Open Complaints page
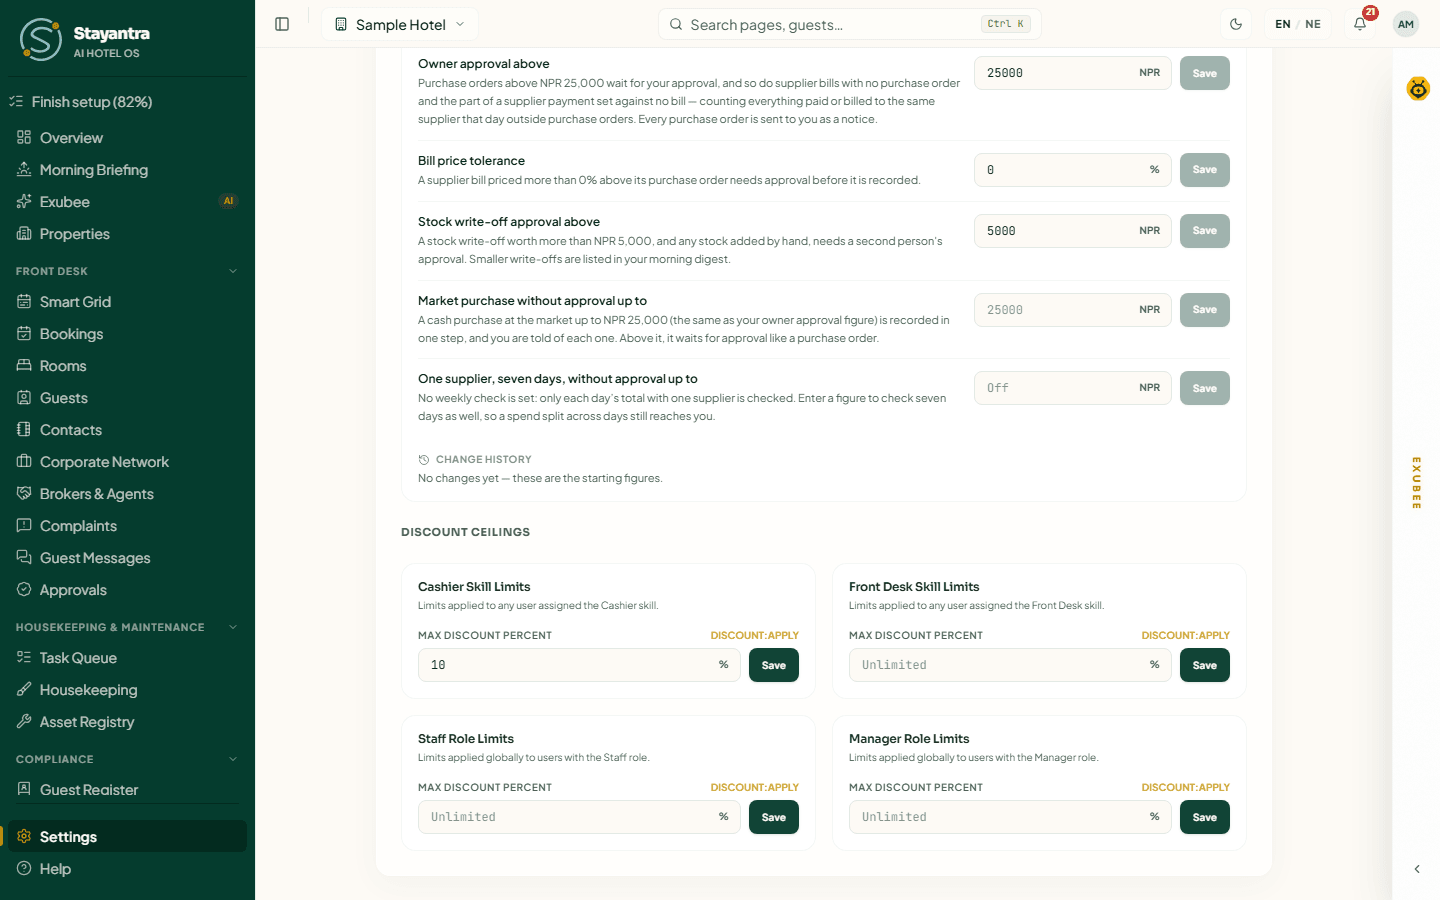Image resolution: width=1440 pixels, height=900 pixels. pyautogui.click(x=127, y=526)
